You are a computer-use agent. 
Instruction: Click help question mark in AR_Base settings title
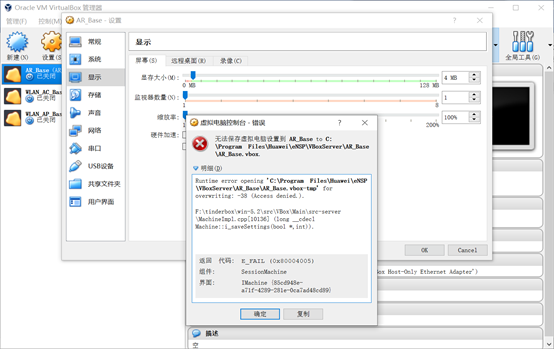pos(454,21)
